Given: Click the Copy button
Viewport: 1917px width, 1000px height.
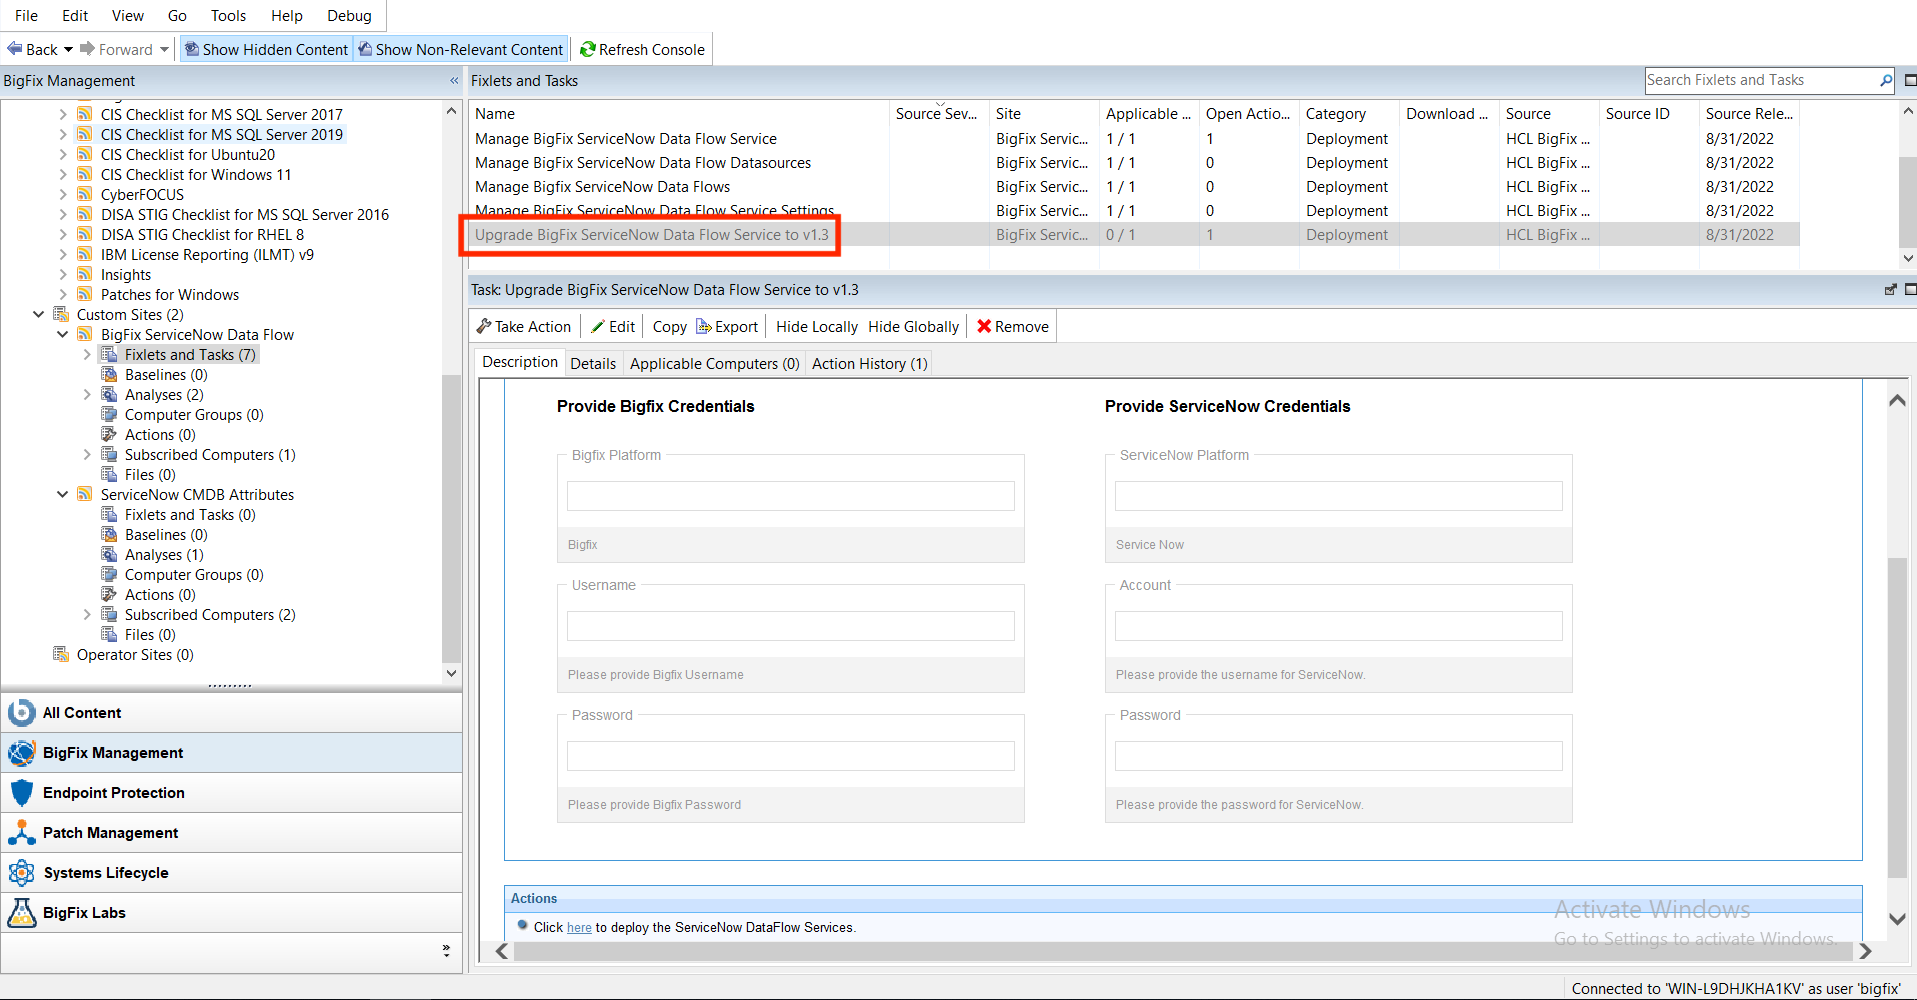Looking at the screenshot, I should (x=669, y=327).
